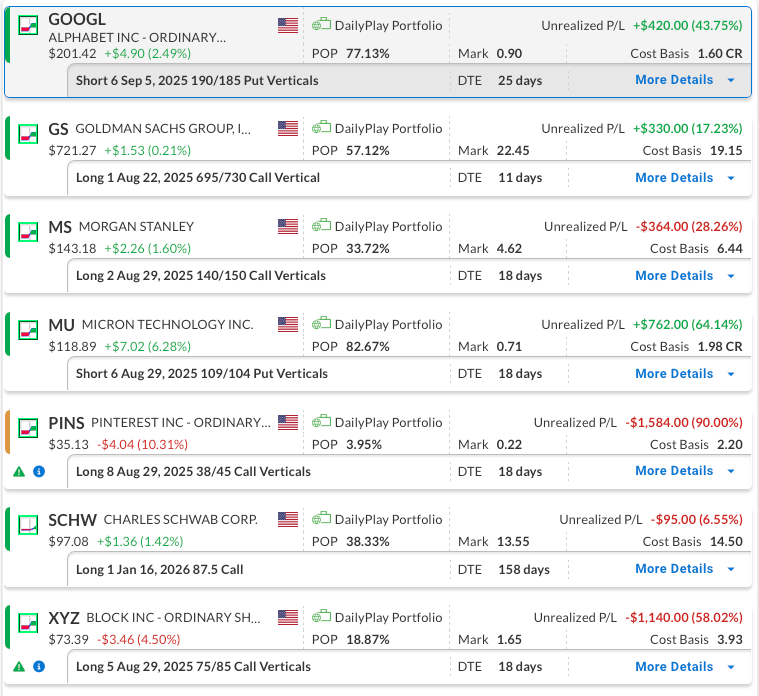Click 'Long 1 Jan 16, 2026 87.5 Call'
The image size is (759, 696).
(159, 570)
